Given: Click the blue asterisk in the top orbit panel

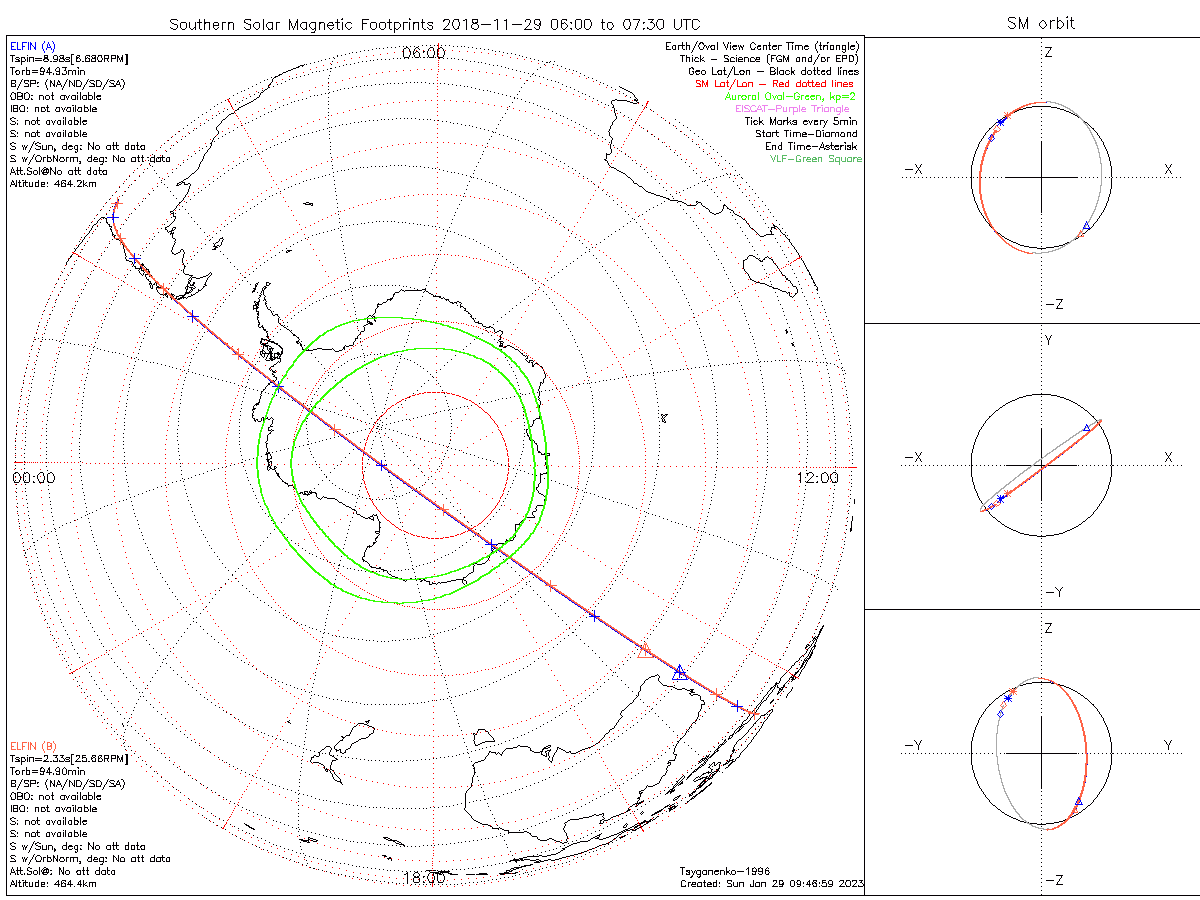Looking at the screenshot, I should (1001, 122).
